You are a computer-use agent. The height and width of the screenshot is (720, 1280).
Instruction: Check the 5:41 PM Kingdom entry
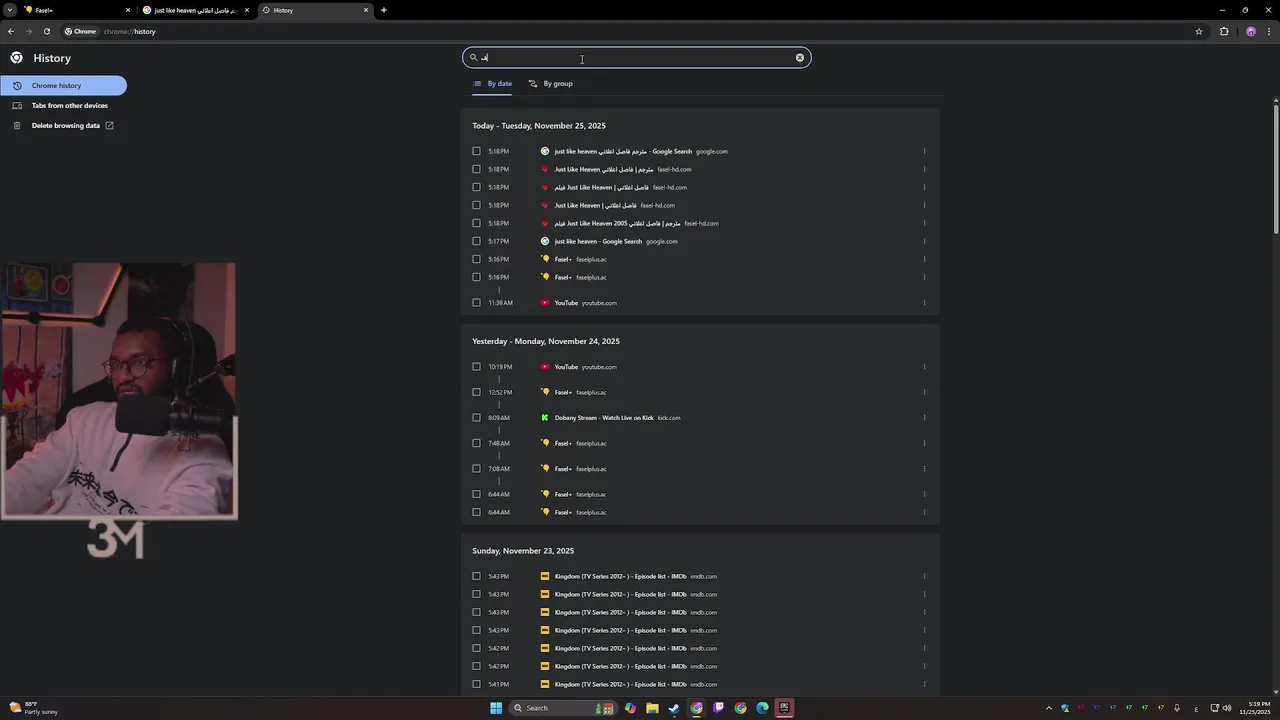tap(476, 685)
